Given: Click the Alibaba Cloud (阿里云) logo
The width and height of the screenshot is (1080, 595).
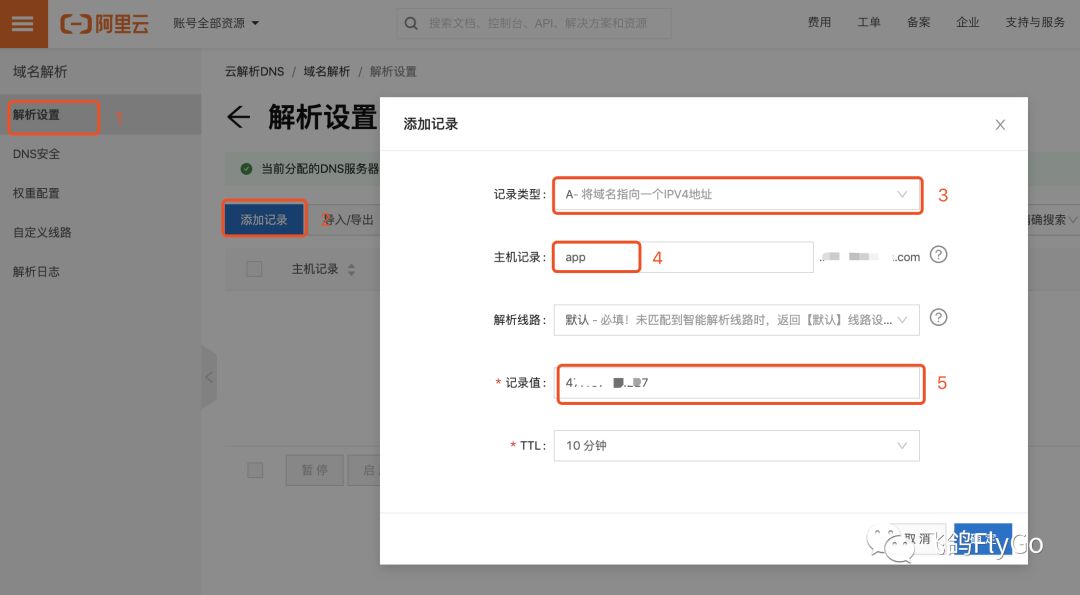Looking at the screenshot, I should 105,23.
